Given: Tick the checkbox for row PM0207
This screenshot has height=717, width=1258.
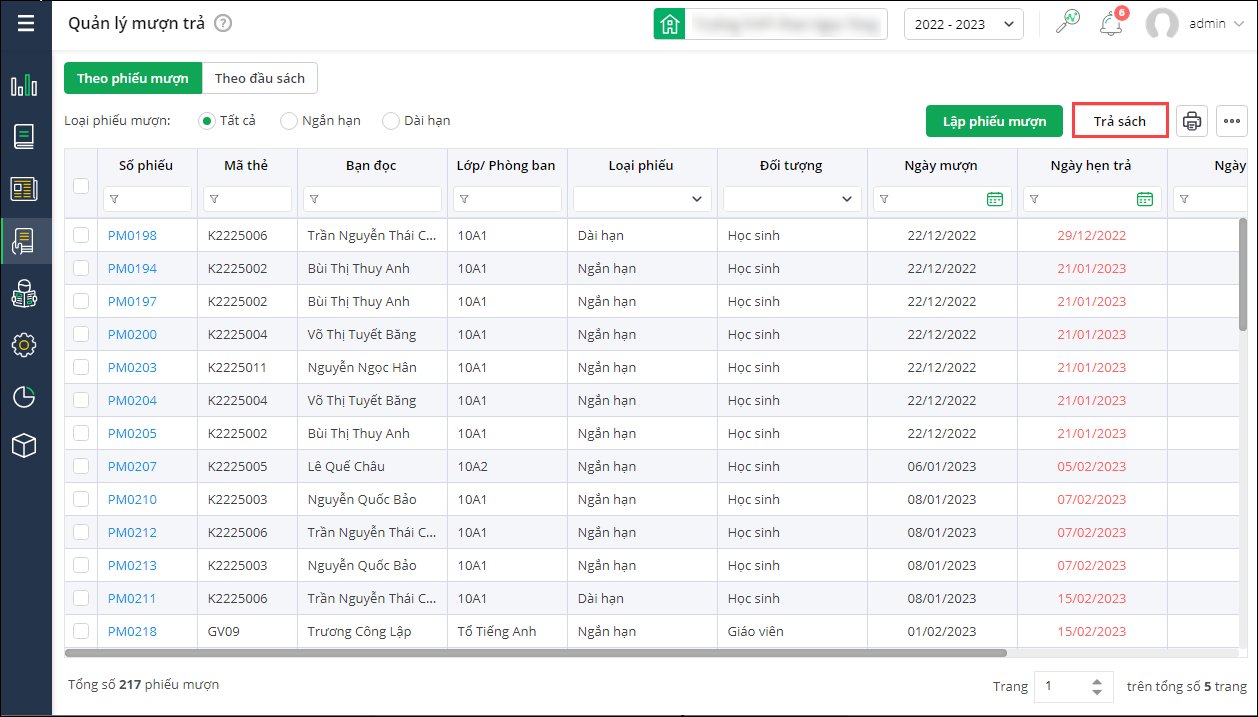Looking at the screenshot, I should pos(81,466).
